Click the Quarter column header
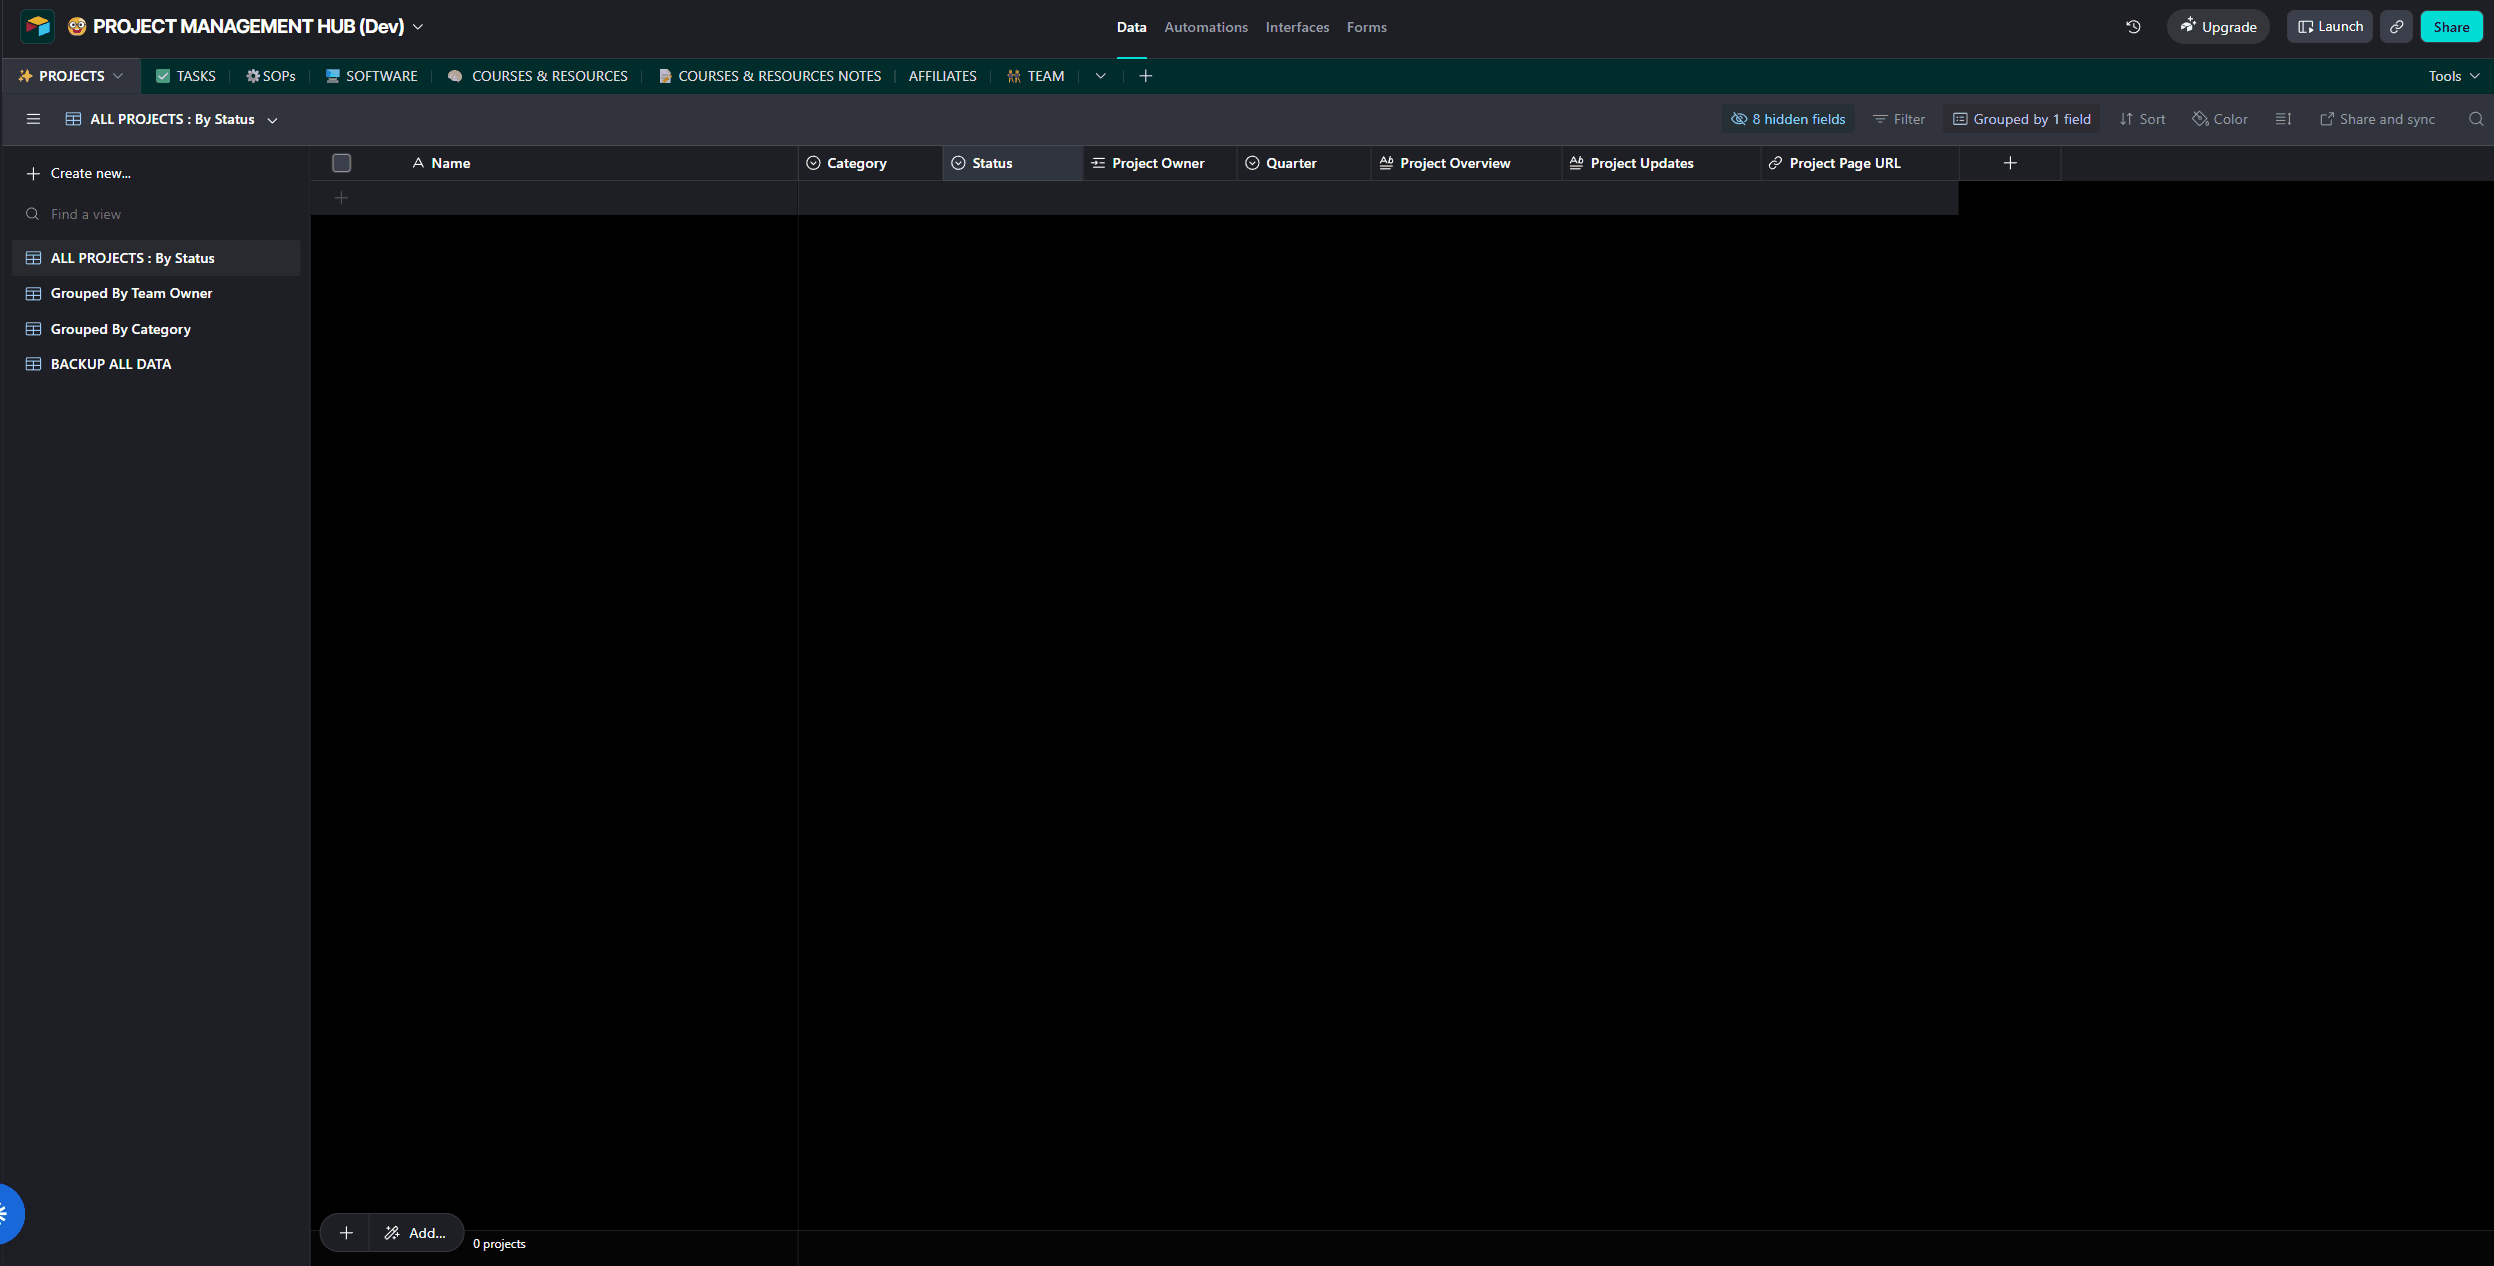This screenshot has width=2494, height=1266. (x=1304, y=163)
